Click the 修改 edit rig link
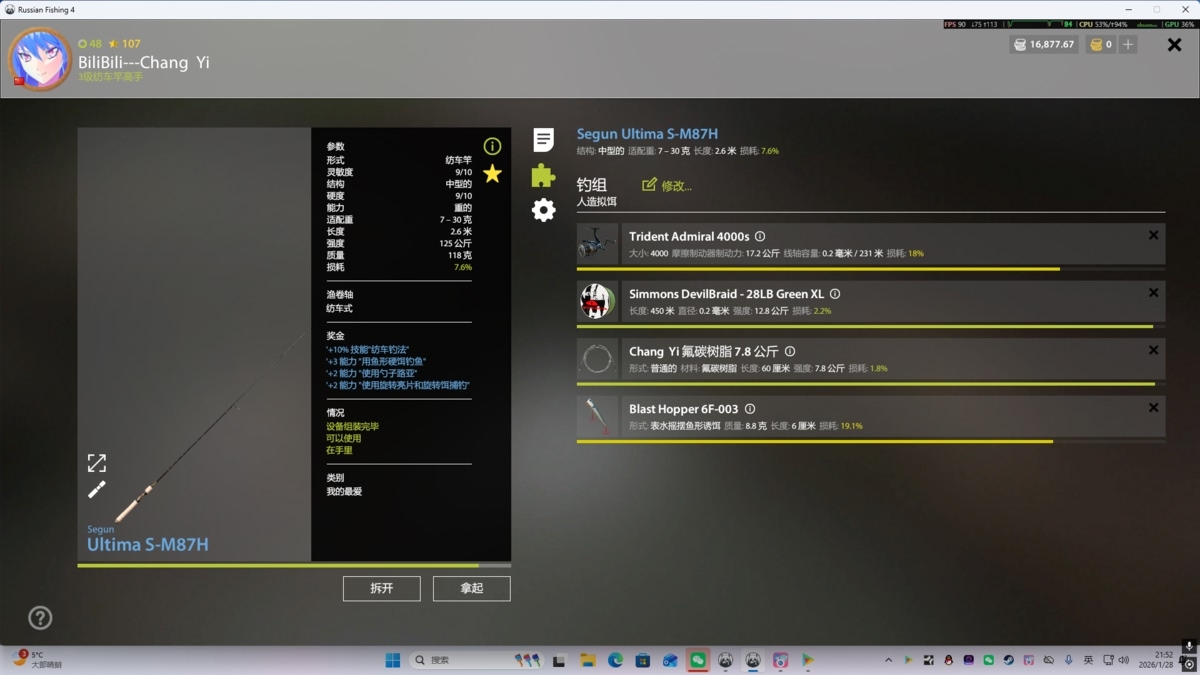 pos(667,185)
